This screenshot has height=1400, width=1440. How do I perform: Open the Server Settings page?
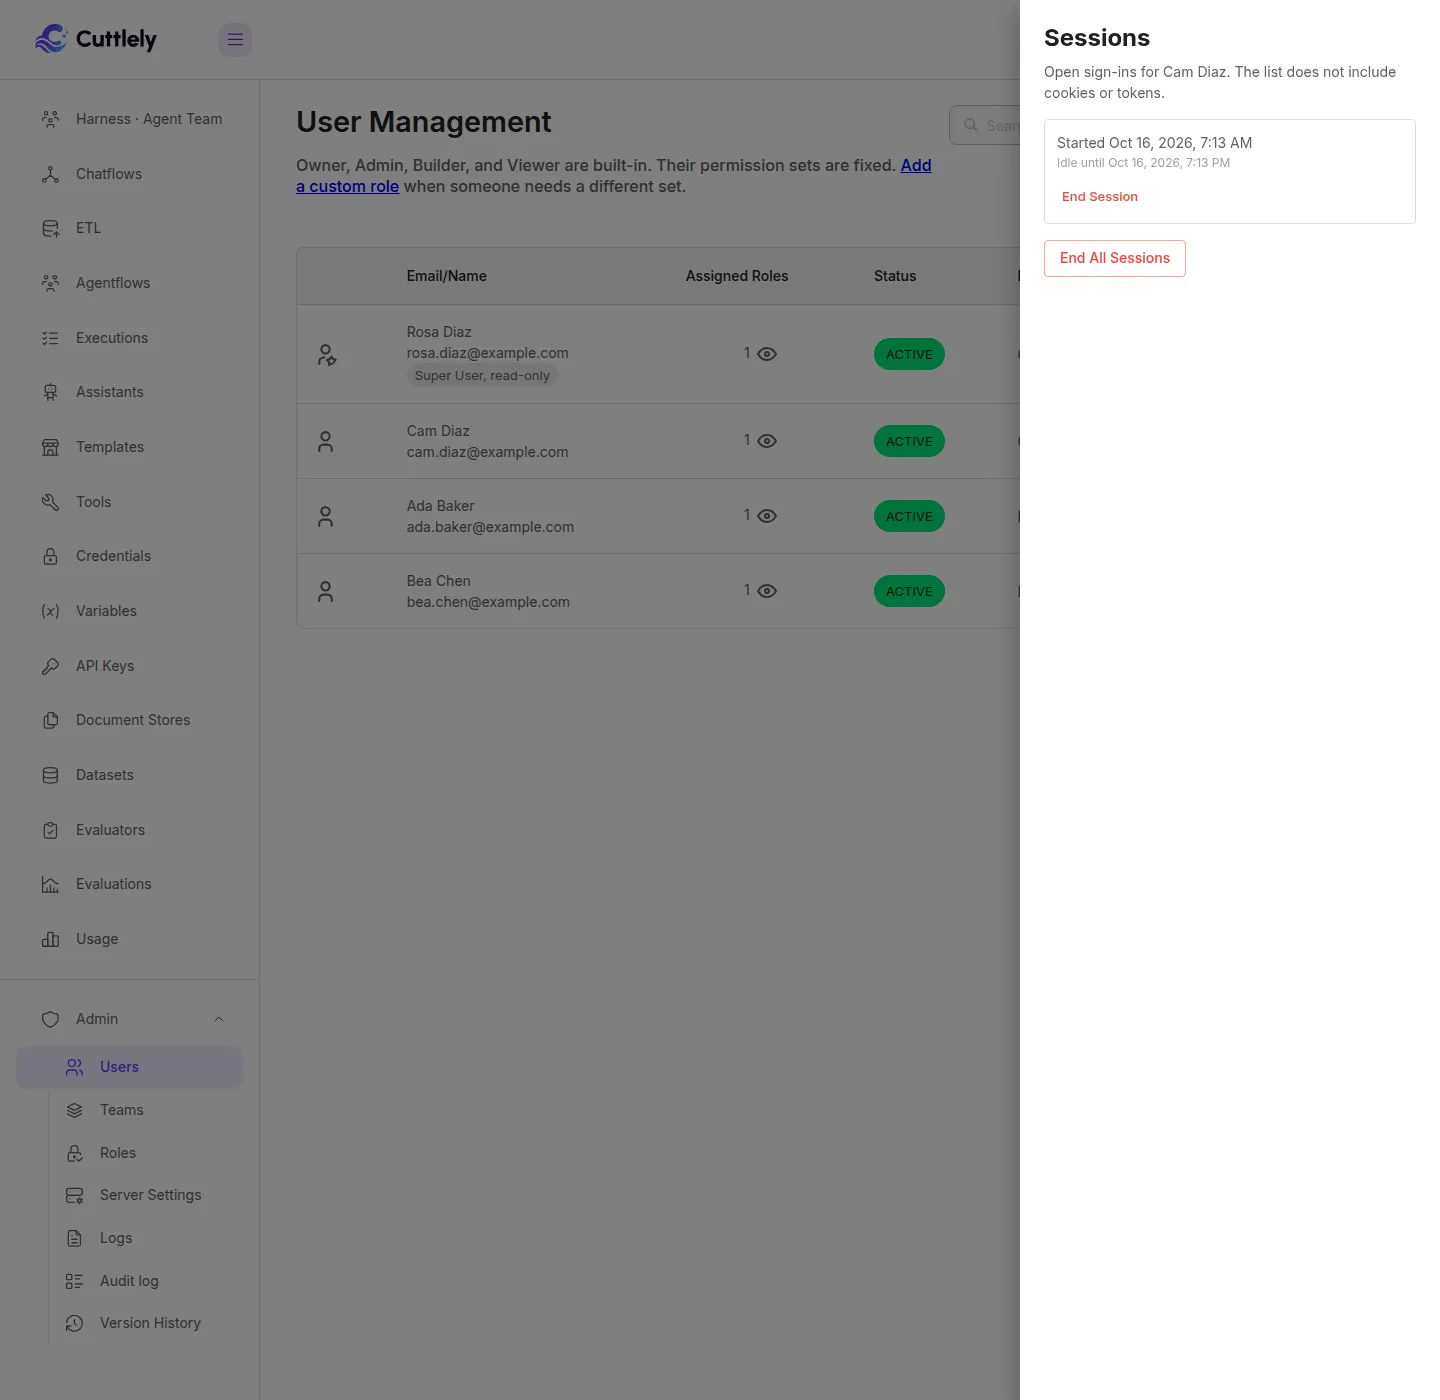click(130, 1195)
